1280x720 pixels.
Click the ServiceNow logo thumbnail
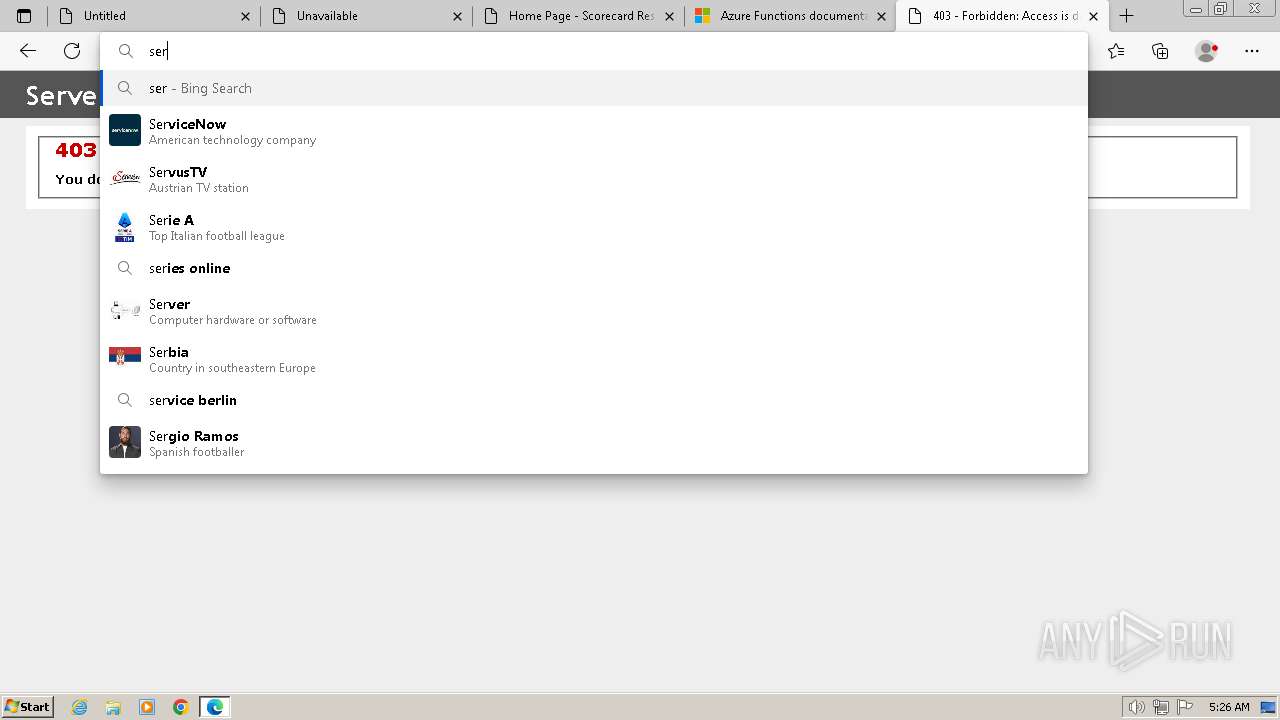coord(125,130)
